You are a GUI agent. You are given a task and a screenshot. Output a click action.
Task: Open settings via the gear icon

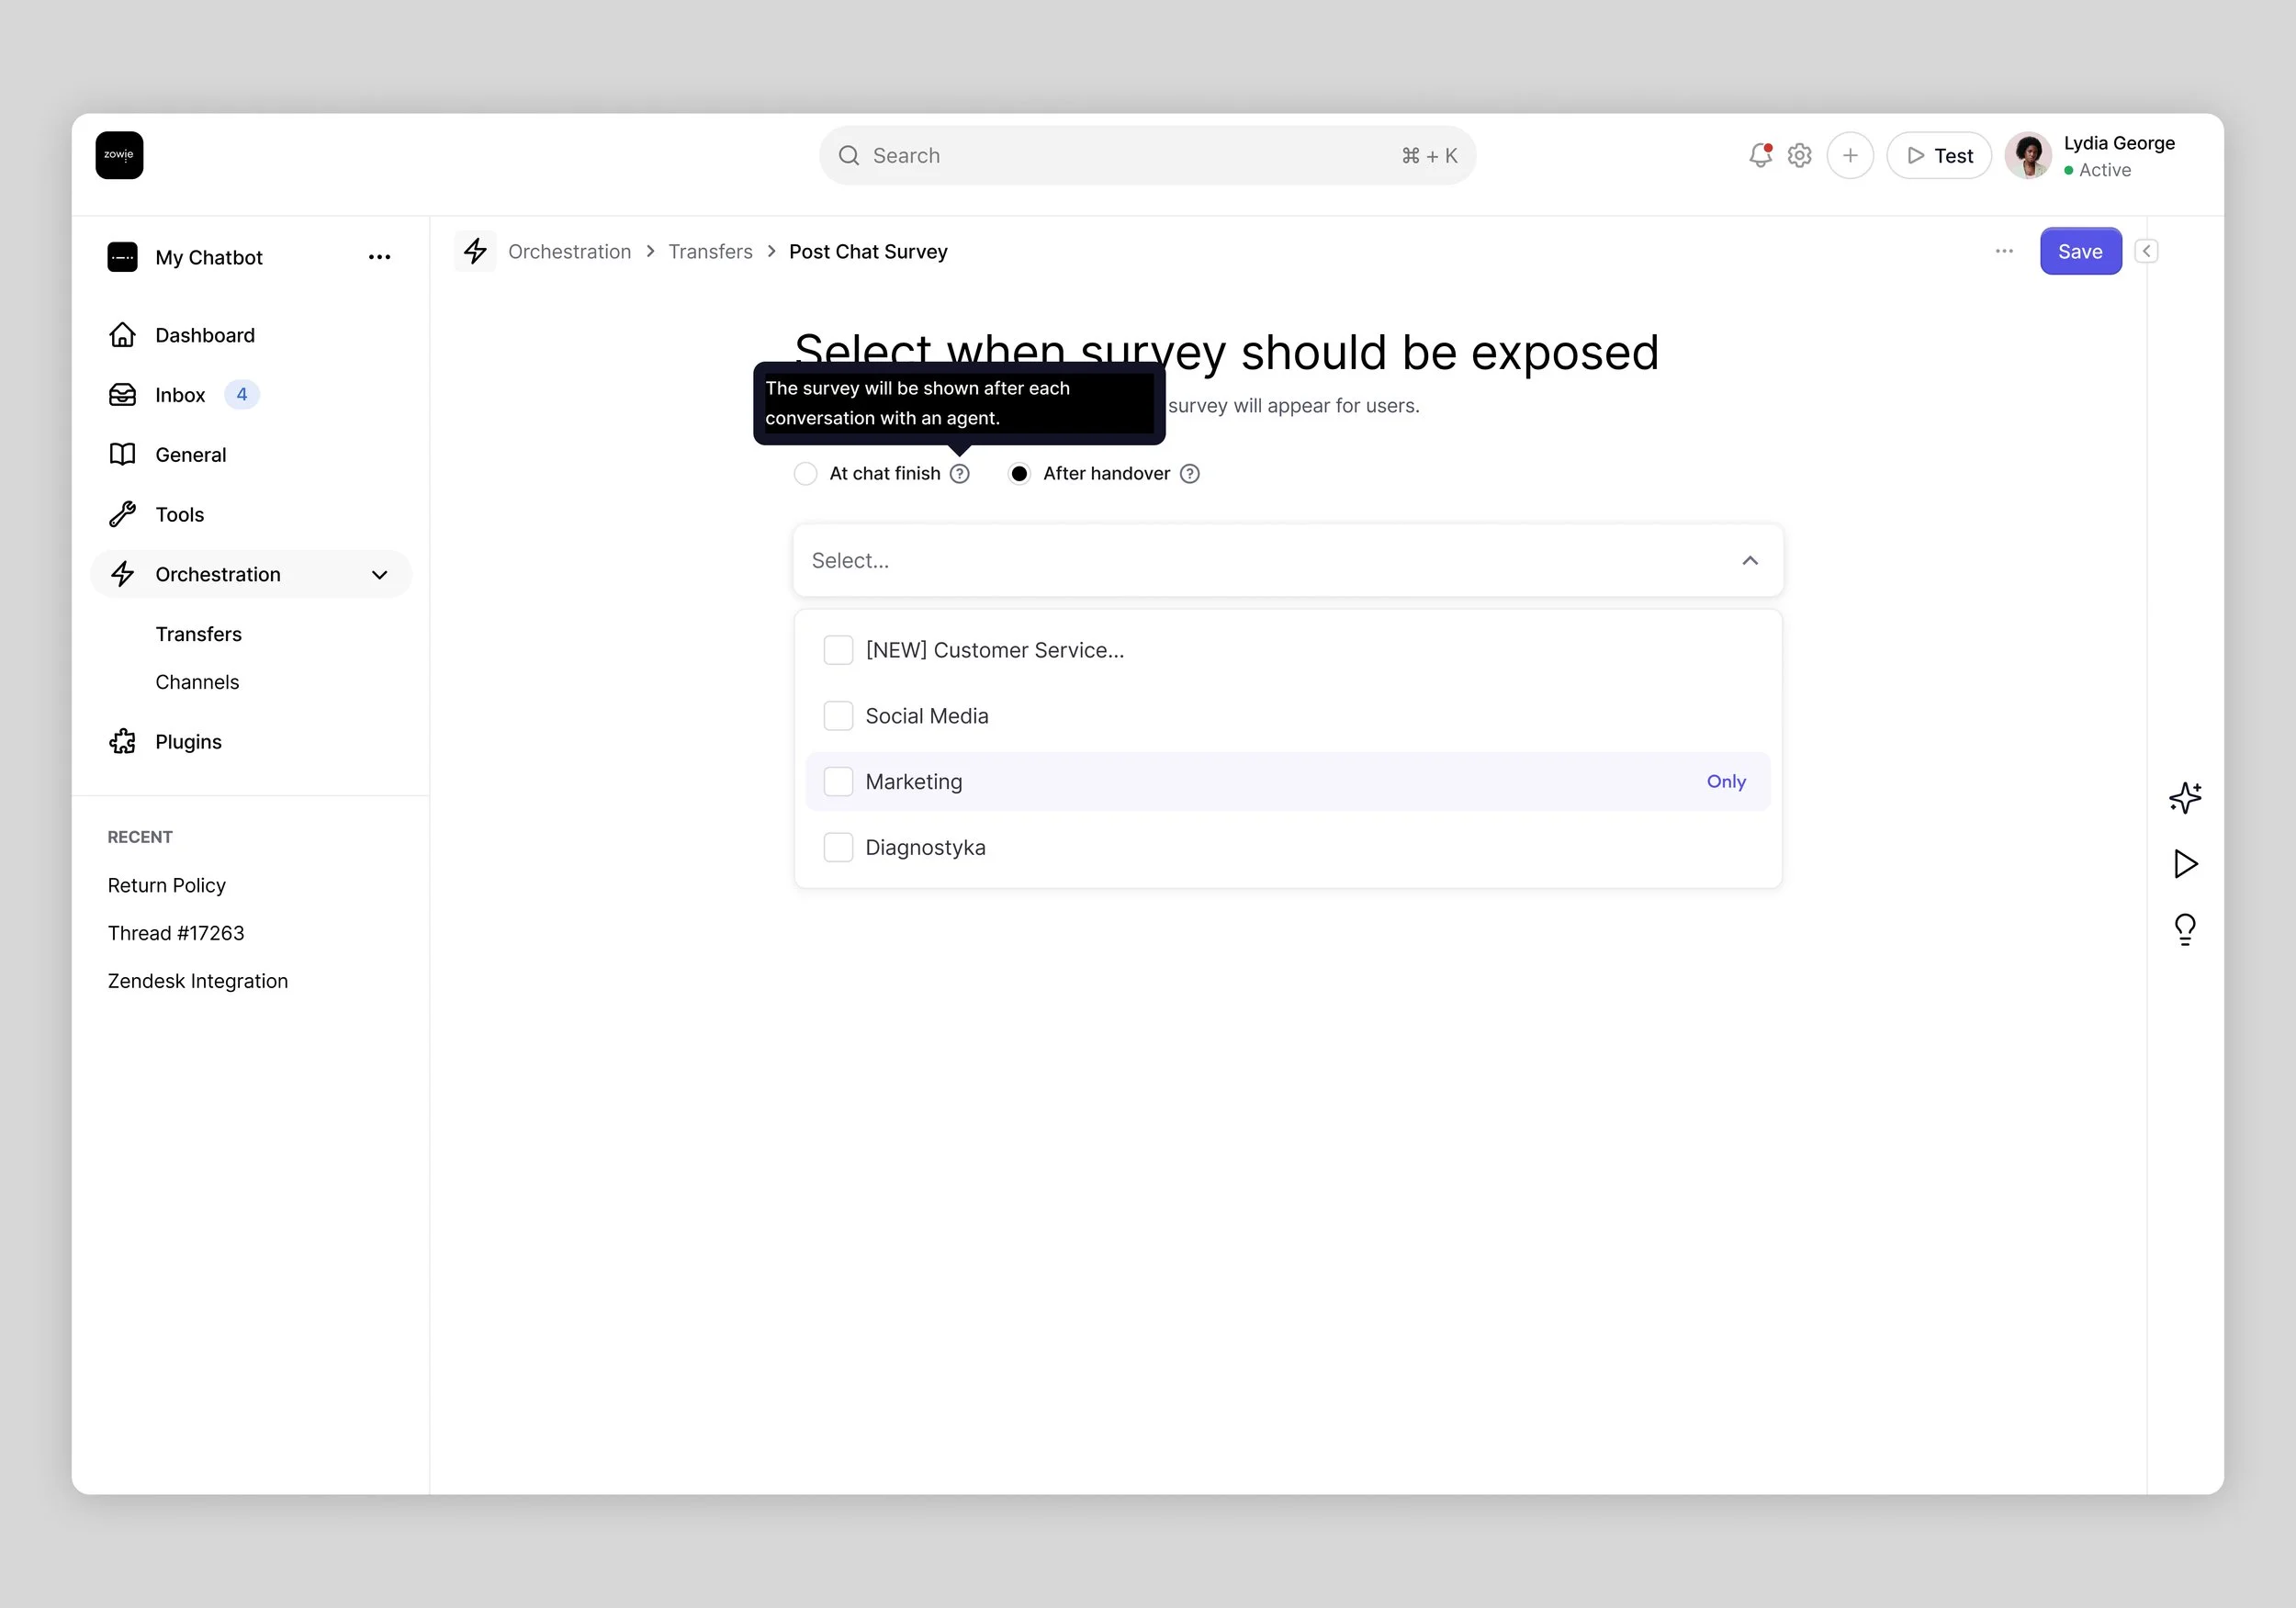[1799, 156]
